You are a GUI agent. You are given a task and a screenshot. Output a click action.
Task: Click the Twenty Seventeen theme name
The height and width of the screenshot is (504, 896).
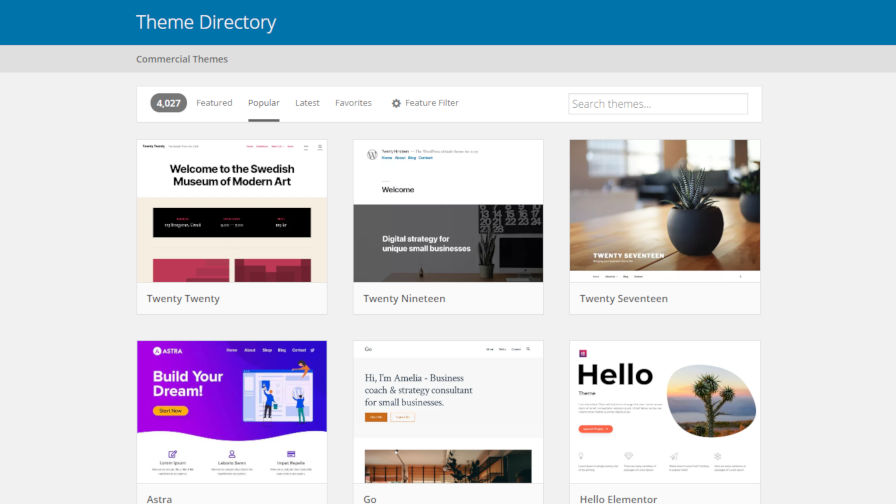(623, 298)
